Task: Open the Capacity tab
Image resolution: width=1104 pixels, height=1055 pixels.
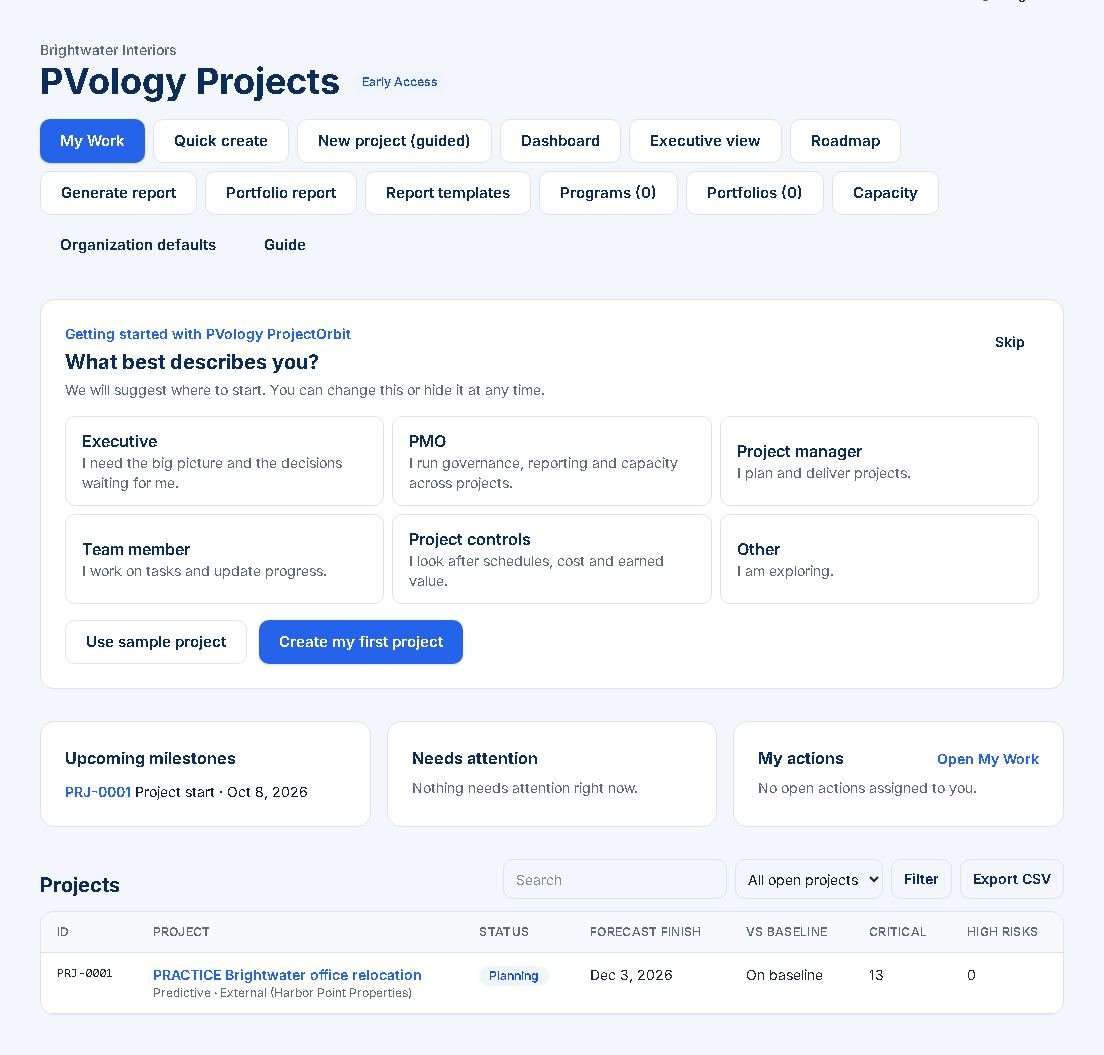Action: tap(885, 193)
